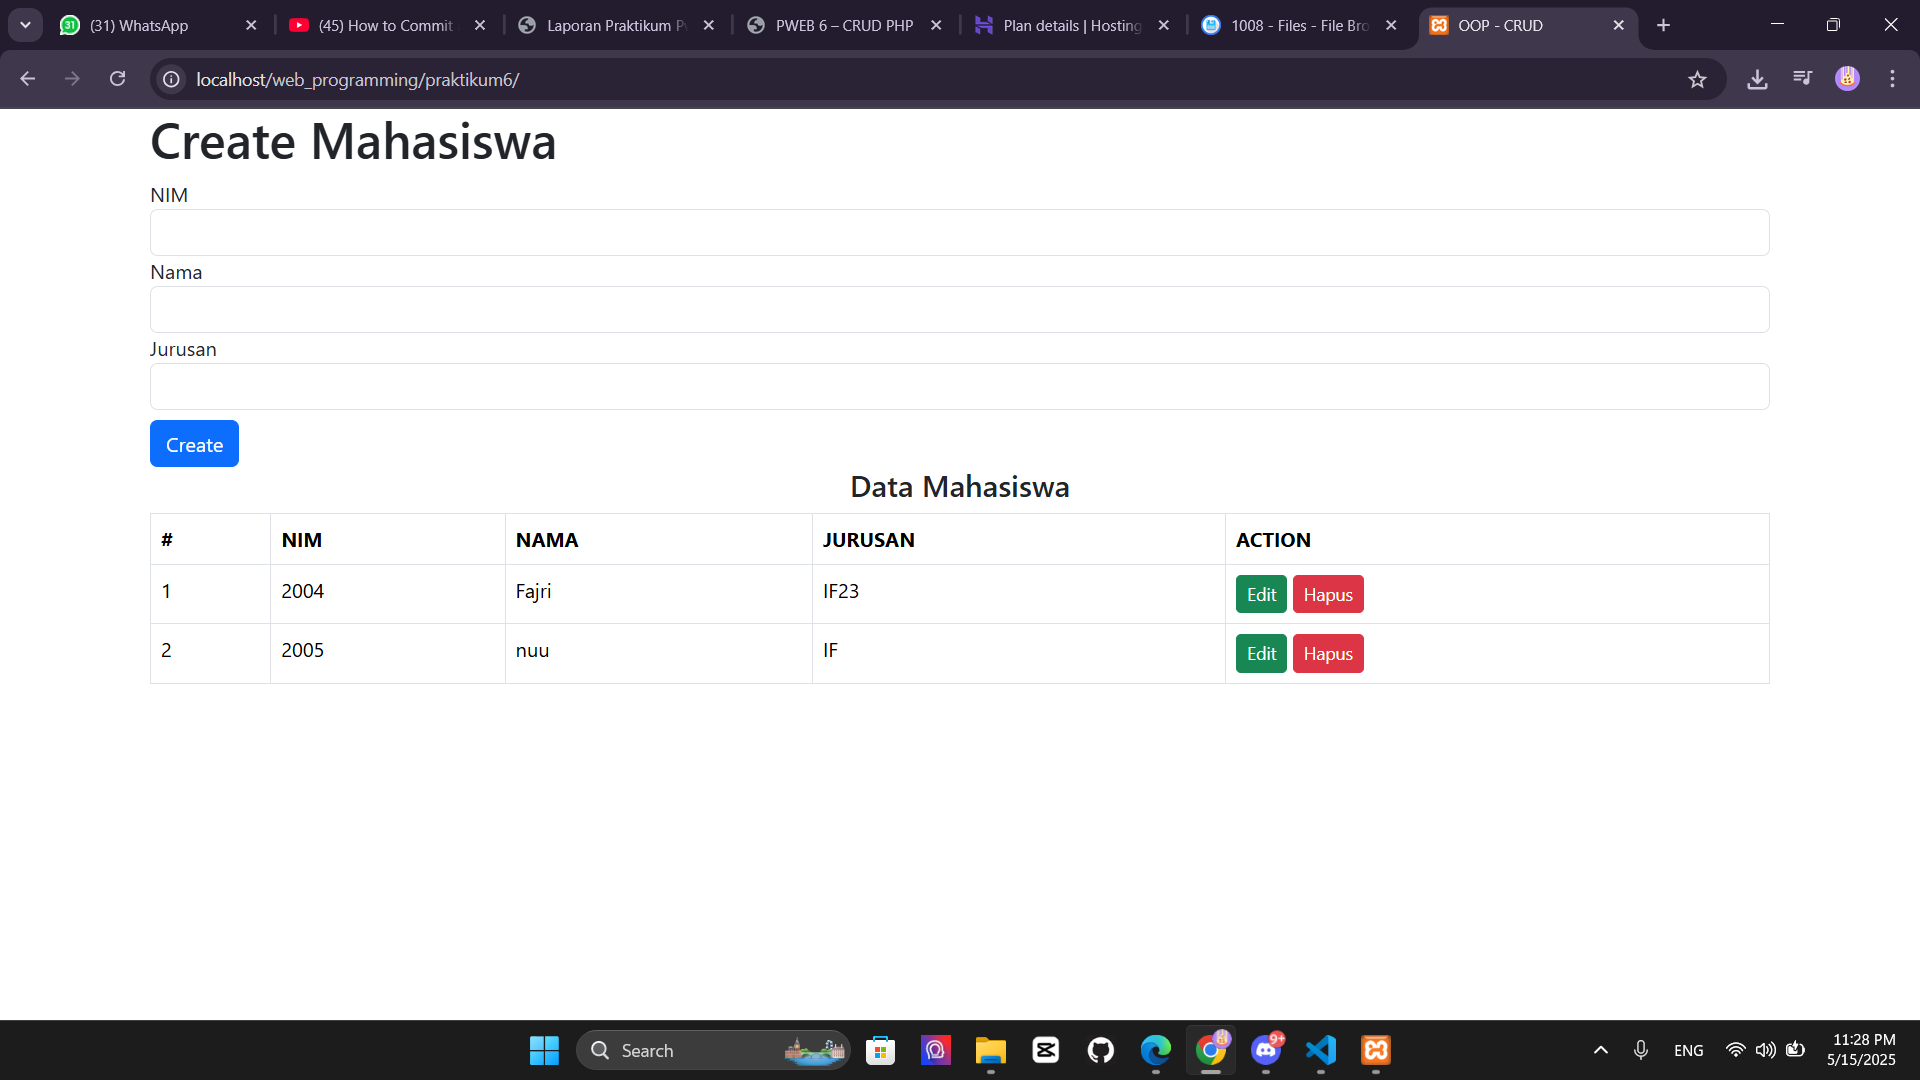Click Hapus for the Fajri row
The width and height of the screenshot is (1920, 1080).
pos(1327,593)
